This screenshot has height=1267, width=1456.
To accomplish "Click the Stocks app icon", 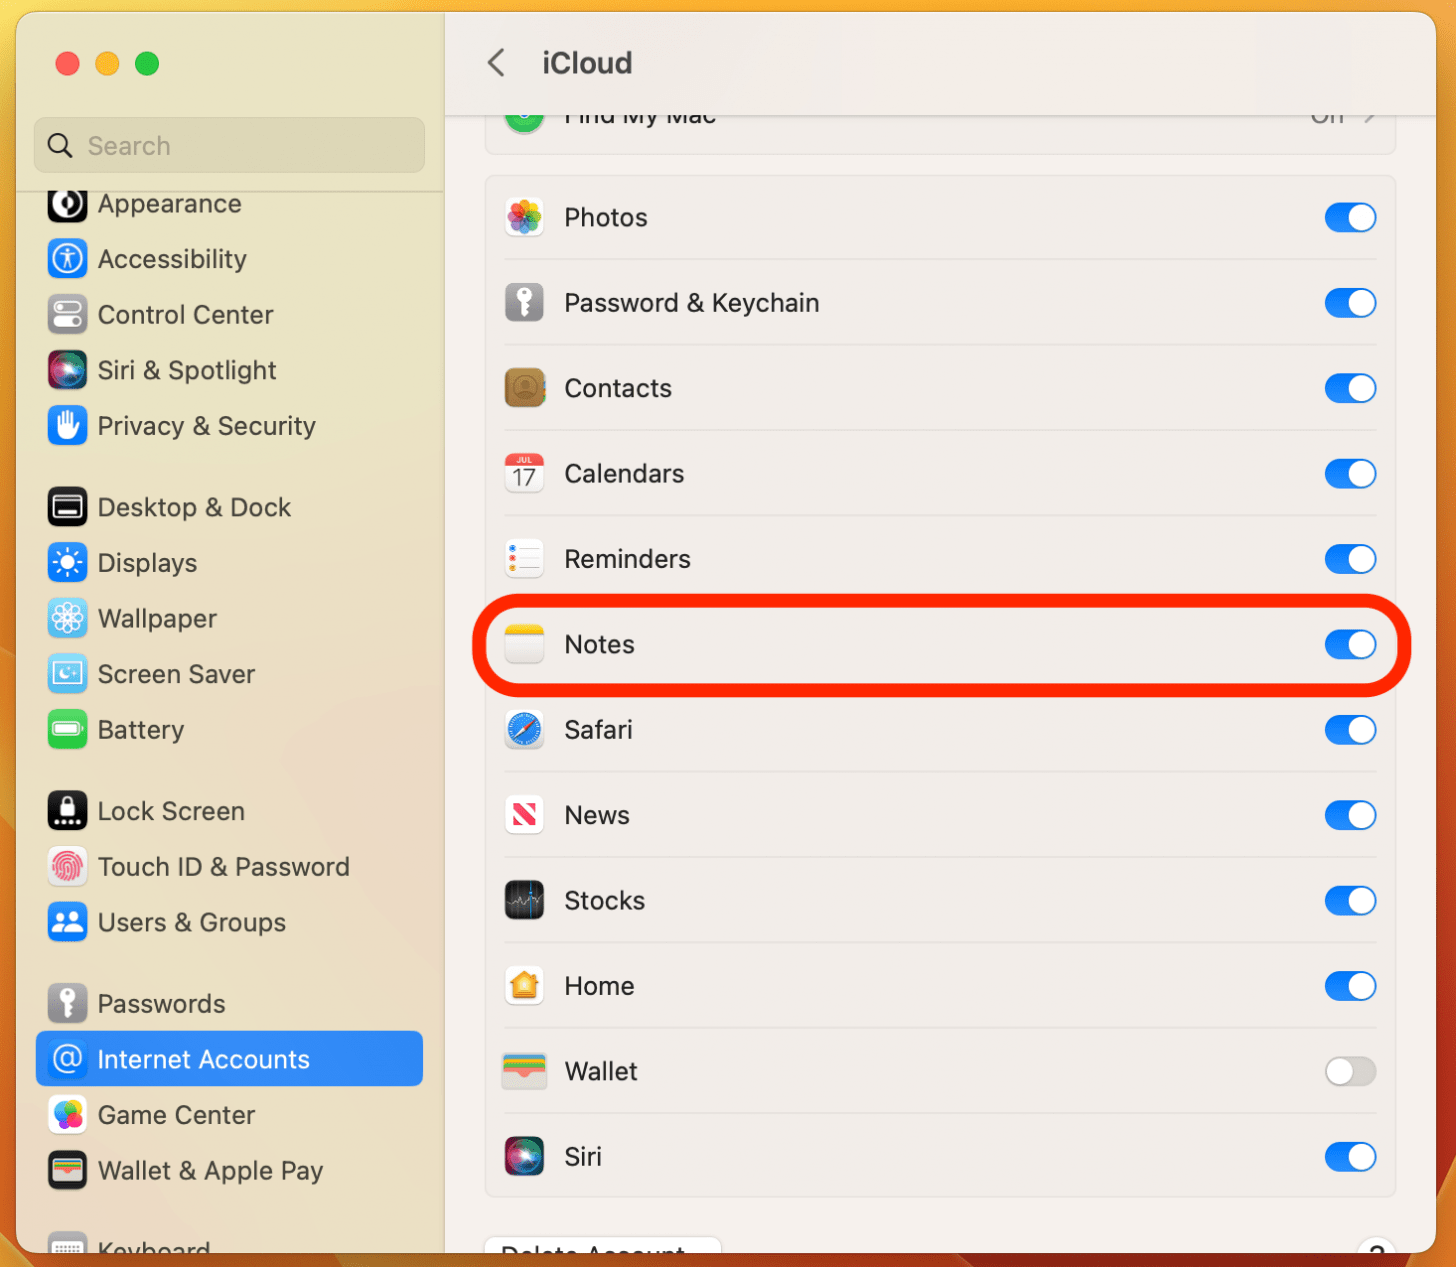I will 524,900.
